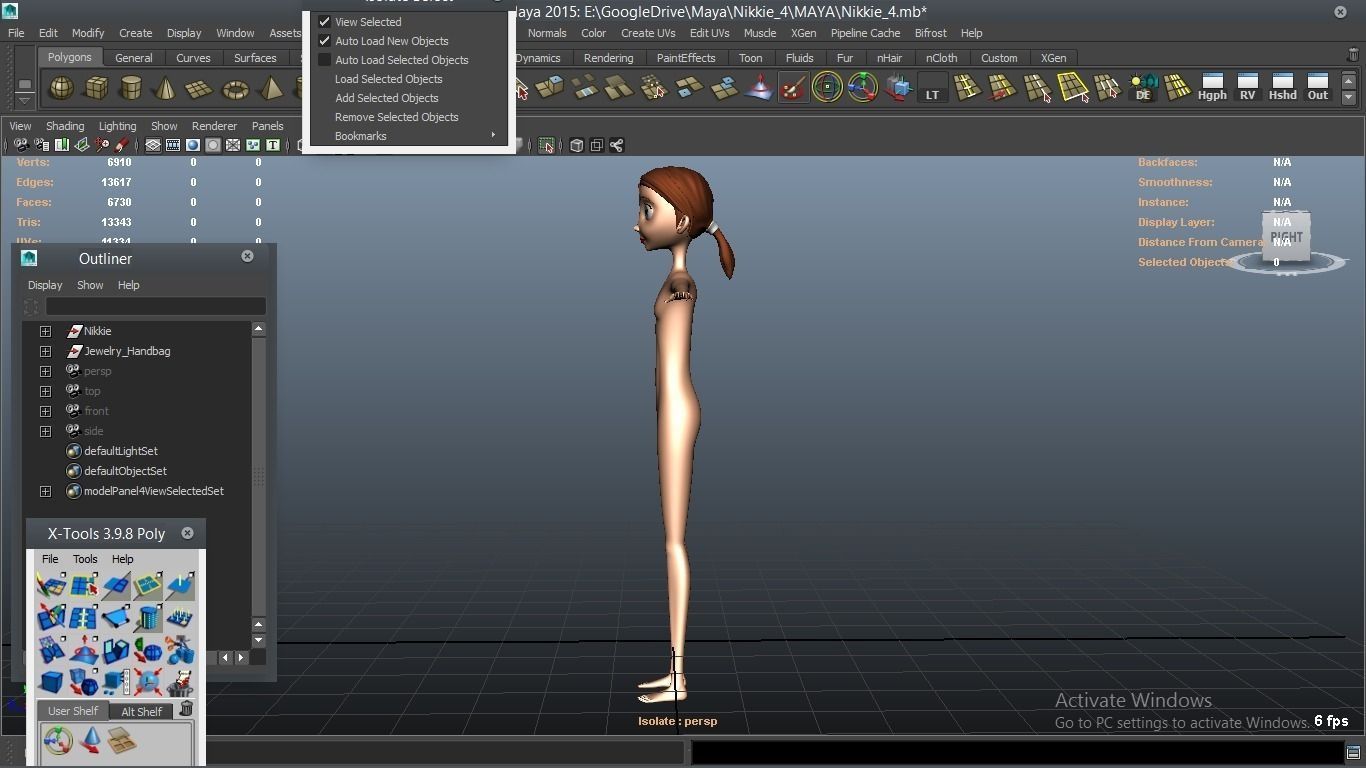Create a polygon cube from the shelf
Screen dimensions: 1366x768
point(96,89)
